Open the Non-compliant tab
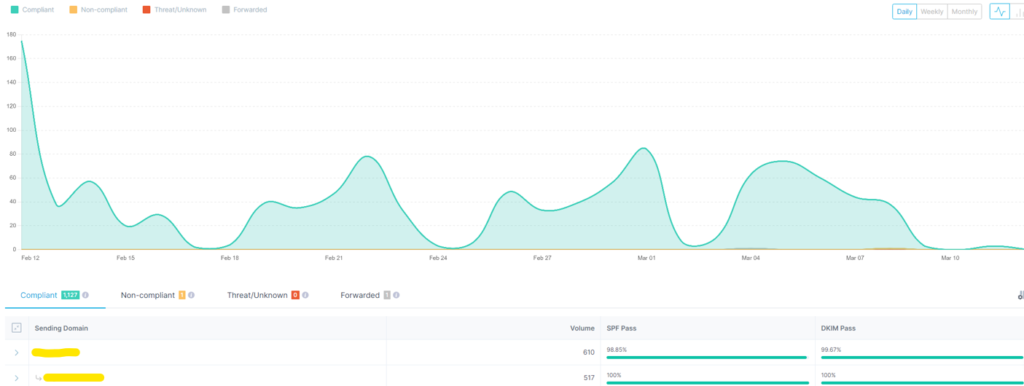This screenshot has height=386, width=1024. pyautogui.click(x=157, y=295)
